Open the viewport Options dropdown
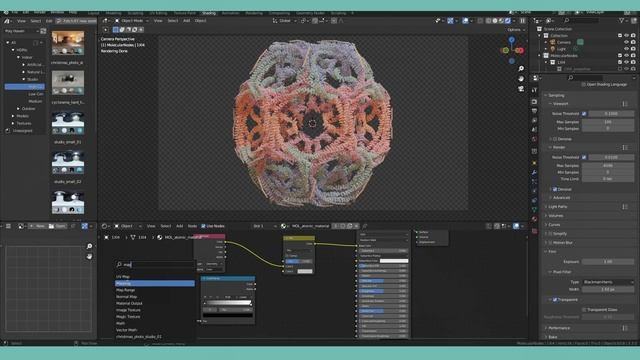Image resolution: width=640 pixels, height=360 pixels. click(x=516, y=30)
